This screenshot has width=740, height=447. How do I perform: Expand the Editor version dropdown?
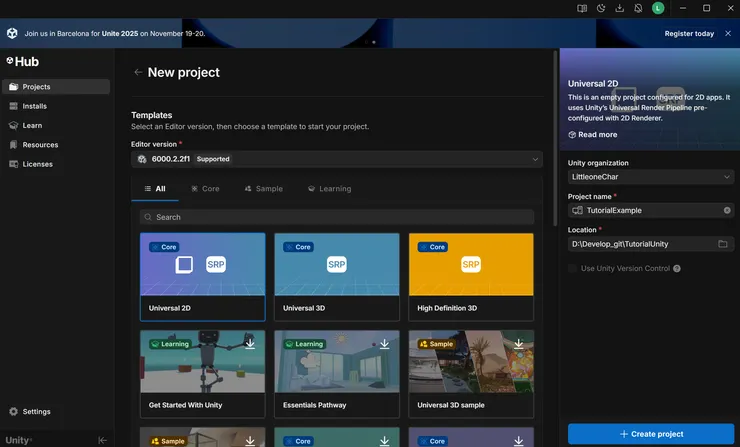[337, 159]
